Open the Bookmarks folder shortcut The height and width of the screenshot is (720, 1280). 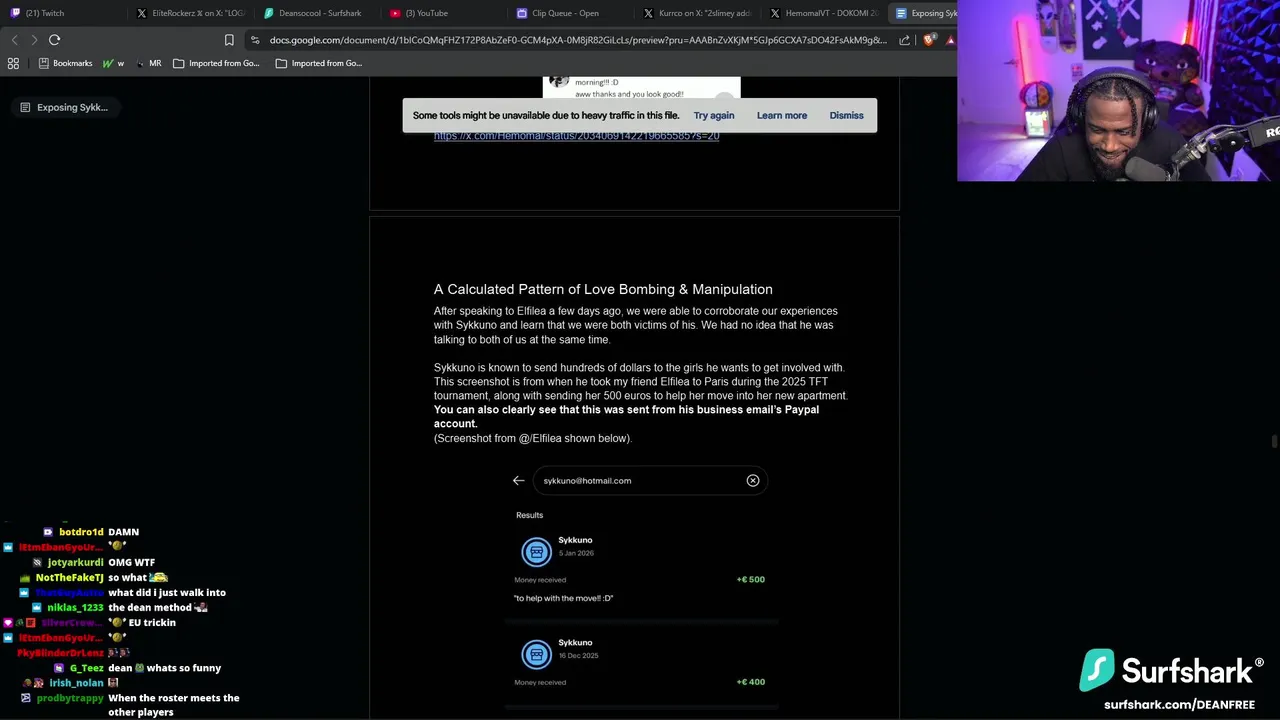pos(65,63)
